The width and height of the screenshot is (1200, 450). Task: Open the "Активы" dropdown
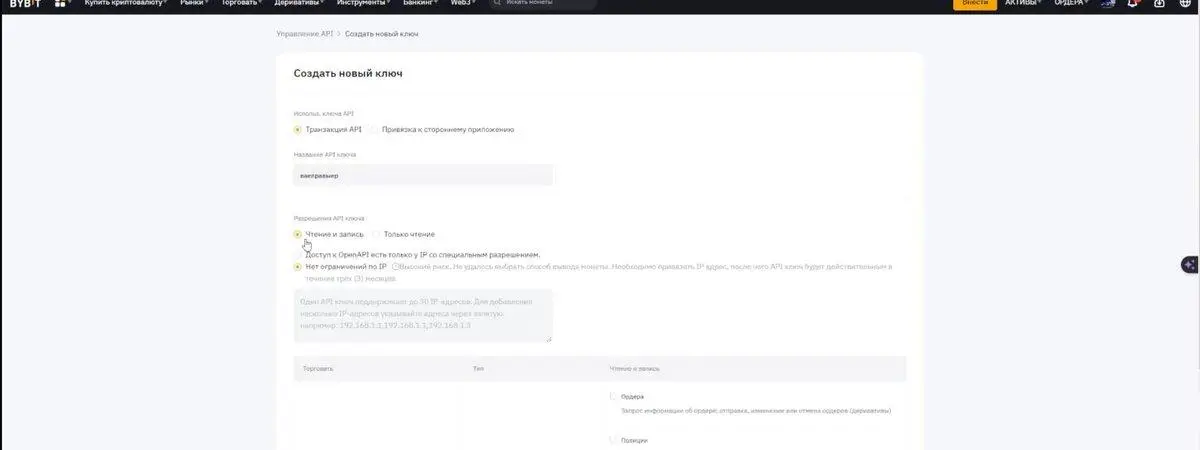(1022, 4)
